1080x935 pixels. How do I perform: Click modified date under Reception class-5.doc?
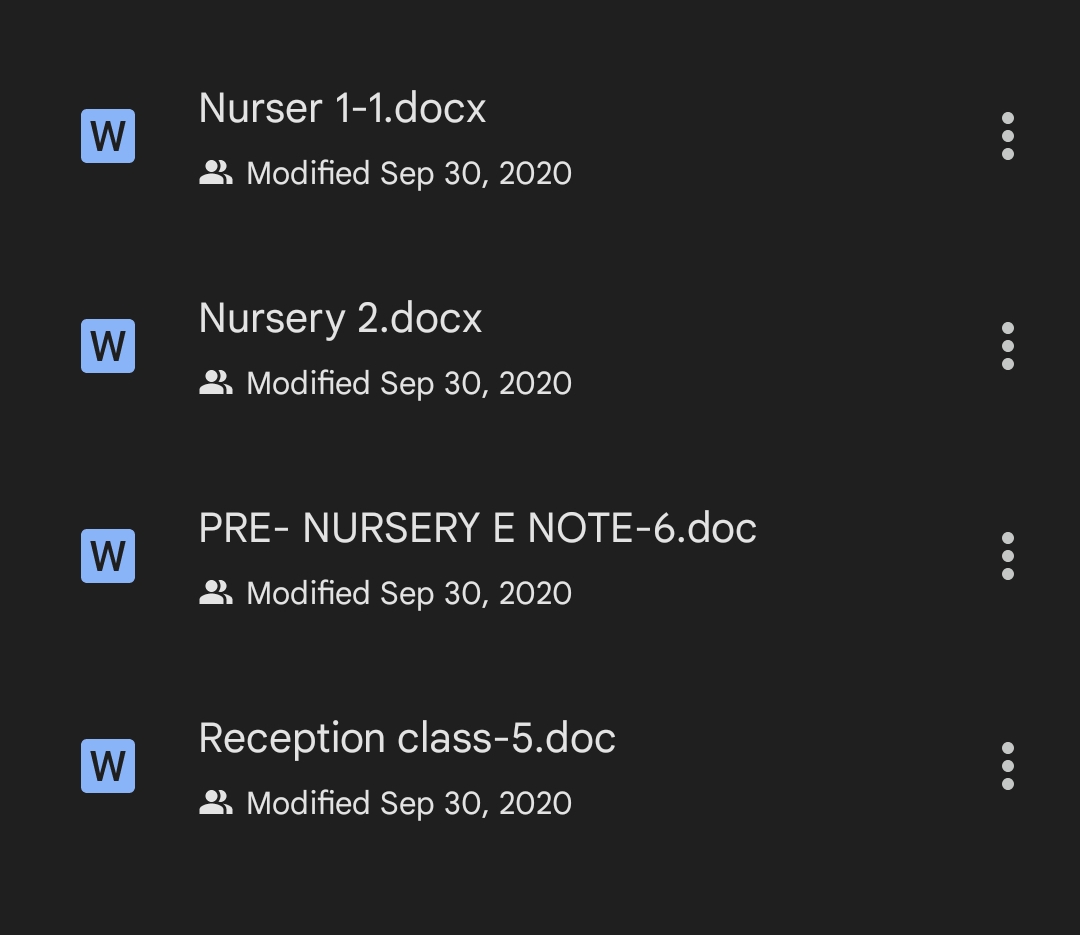(409, 804)
